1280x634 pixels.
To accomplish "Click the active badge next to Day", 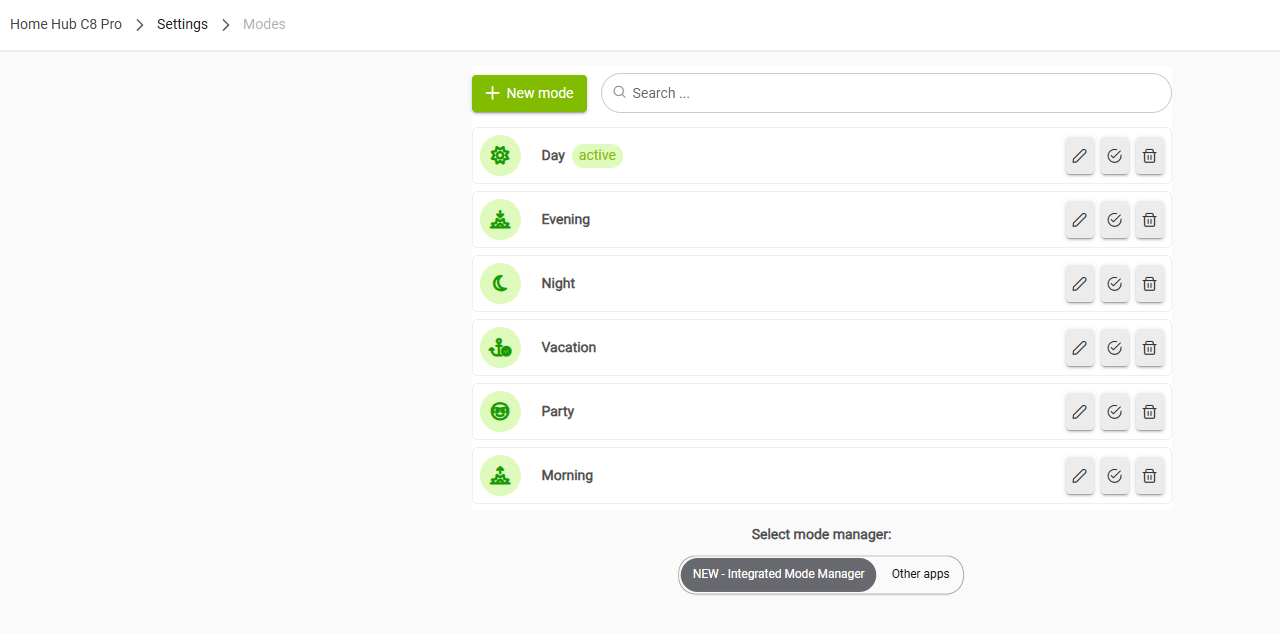I will (597, 155).
